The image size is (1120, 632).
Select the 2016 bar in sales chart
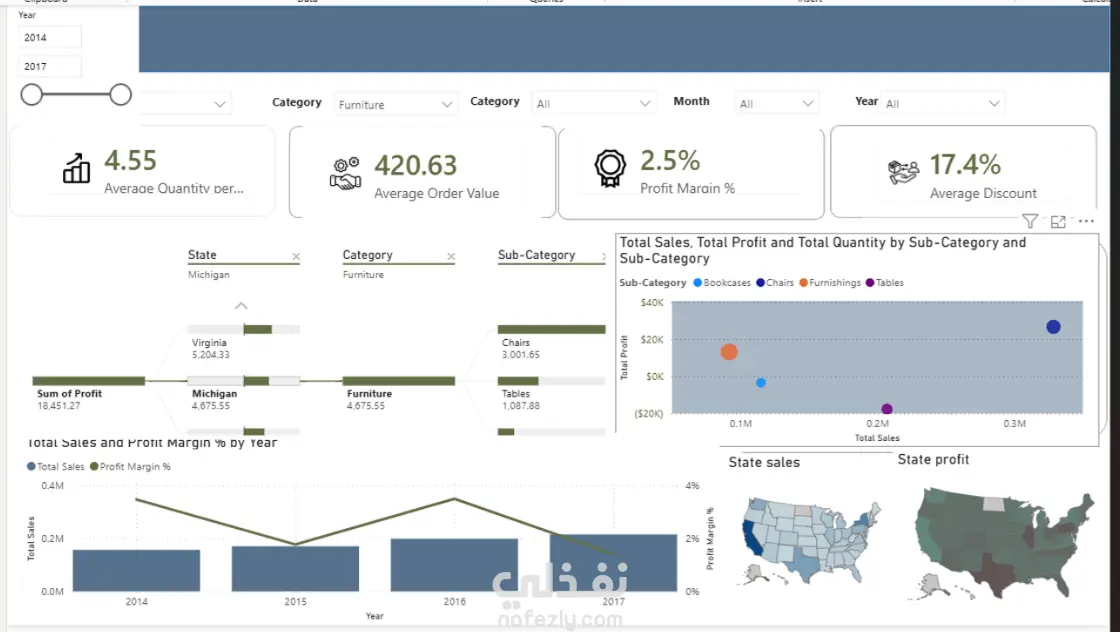click(454, 565)
